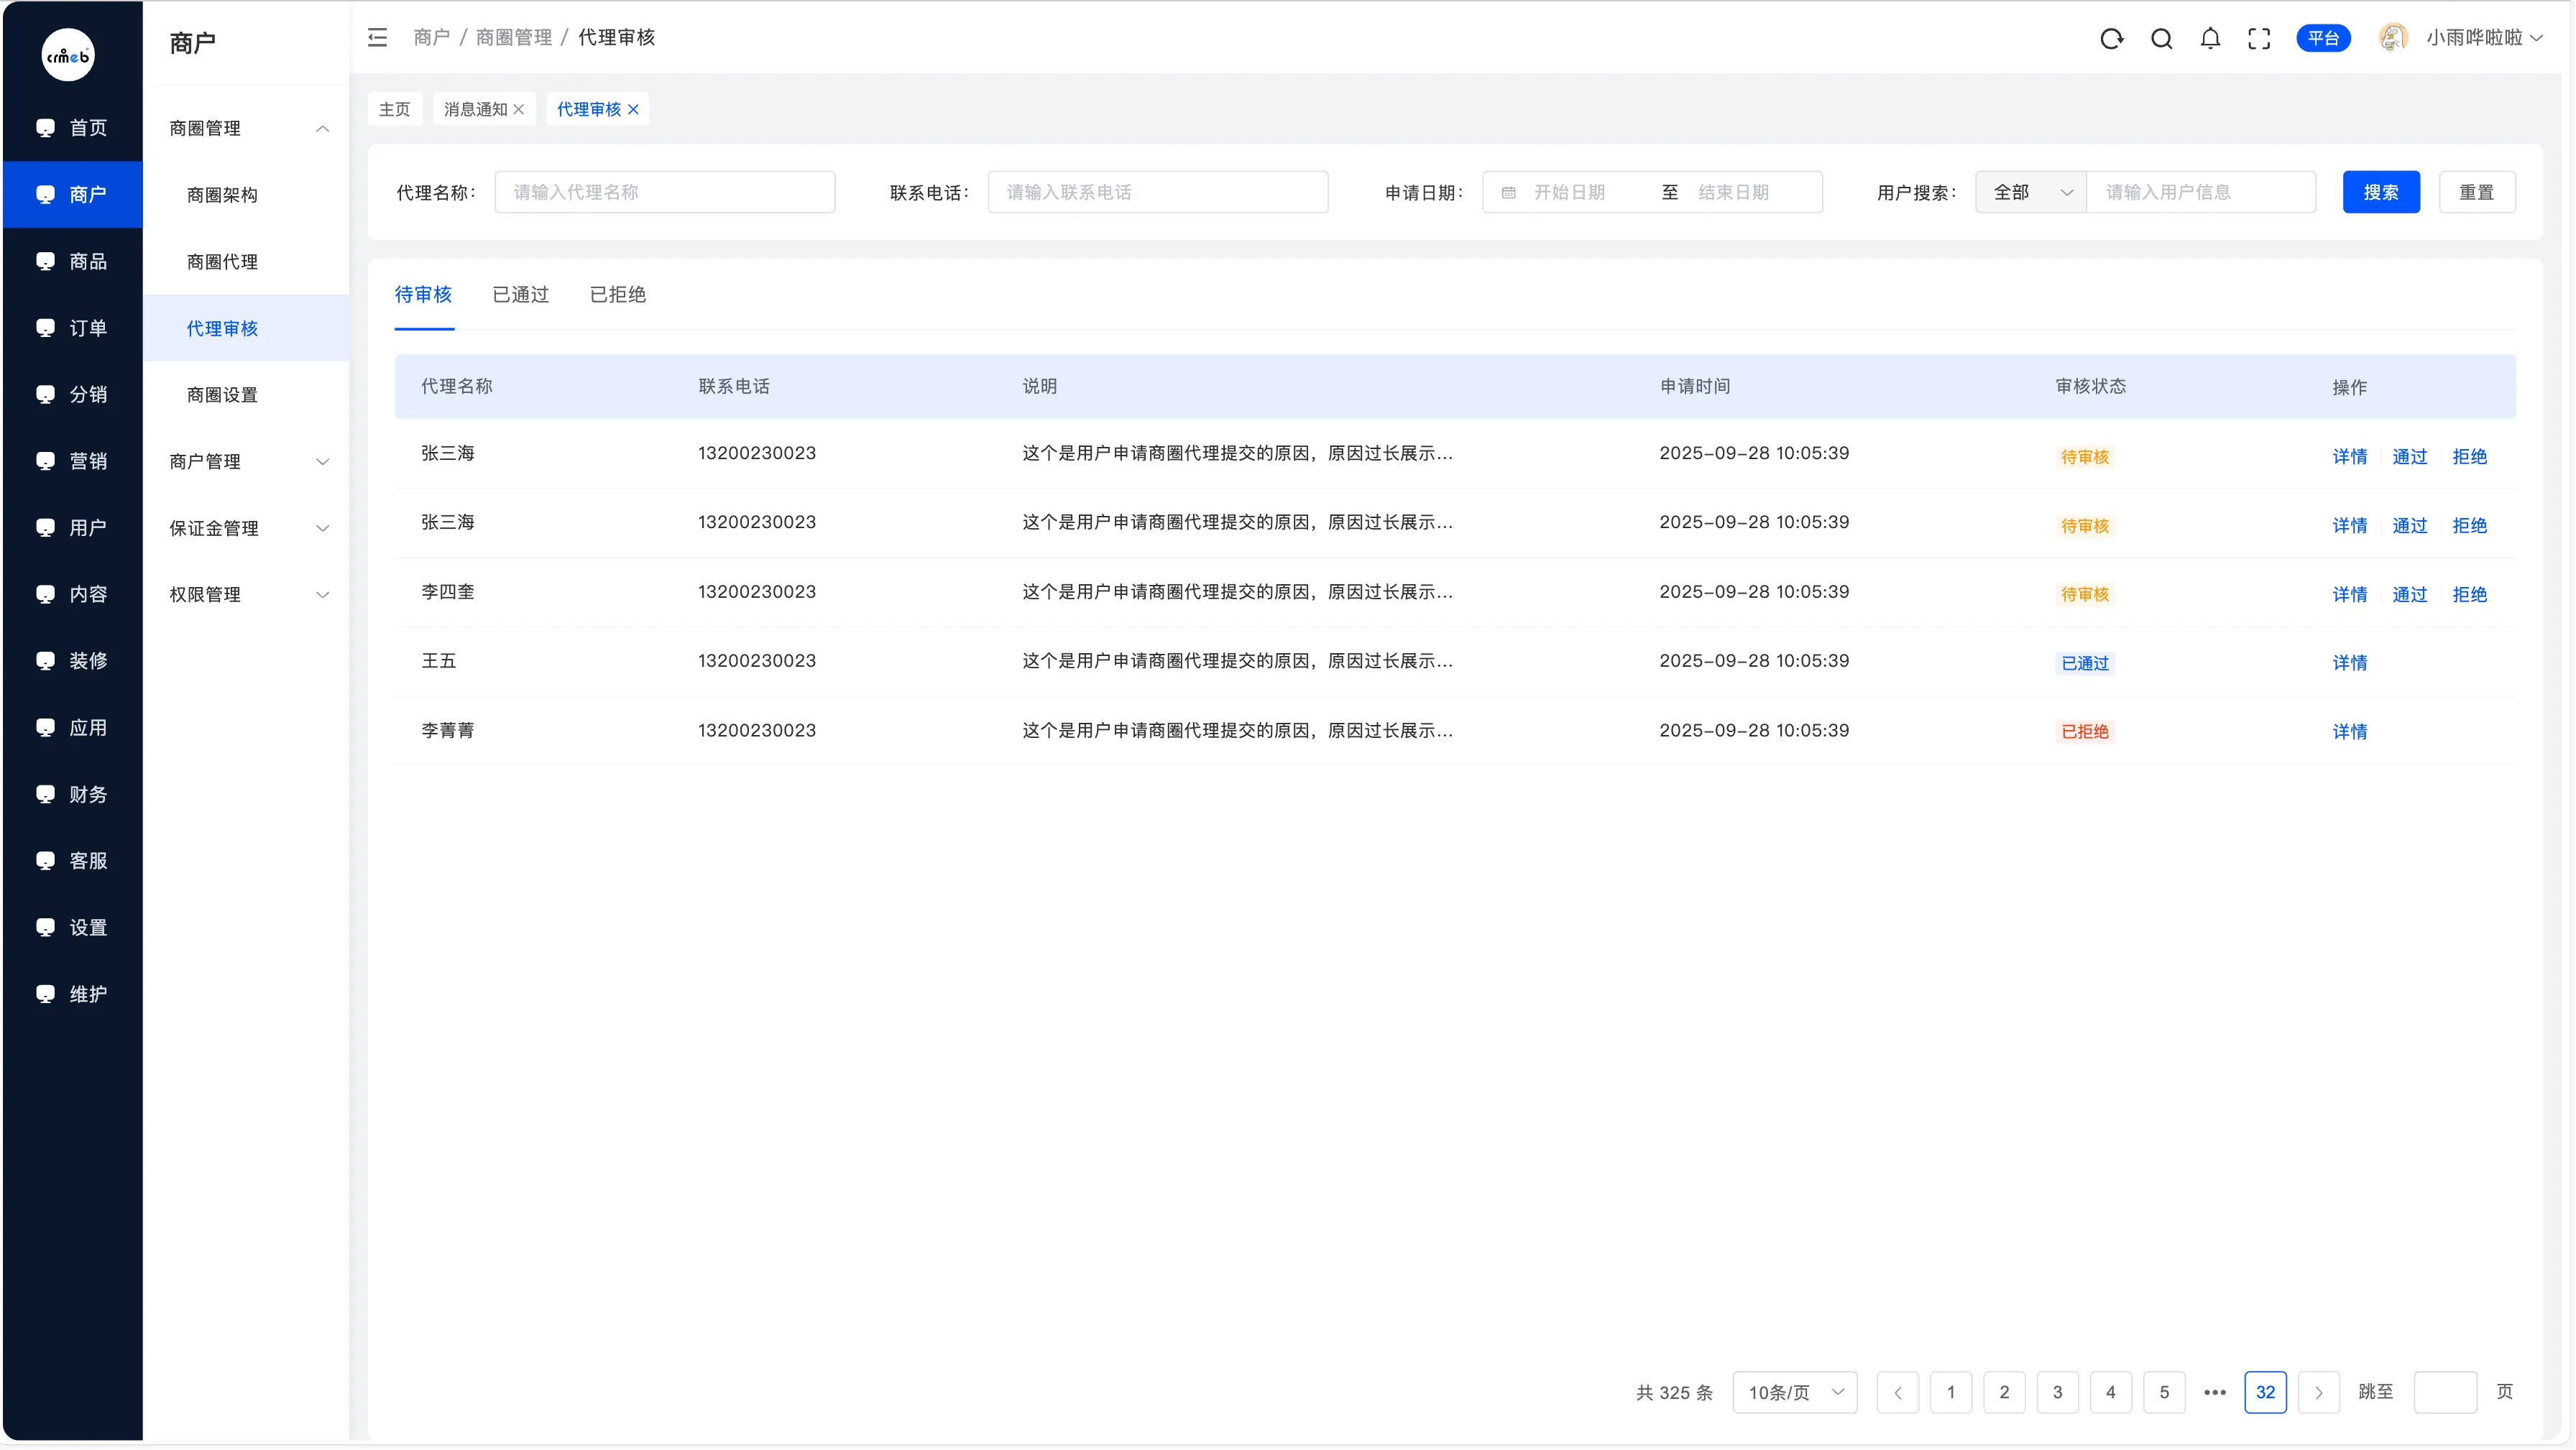Open notifications bell icon
Viewport: 2576px width, 1450px height.
pyautogui.click(x=2210, y=39)
